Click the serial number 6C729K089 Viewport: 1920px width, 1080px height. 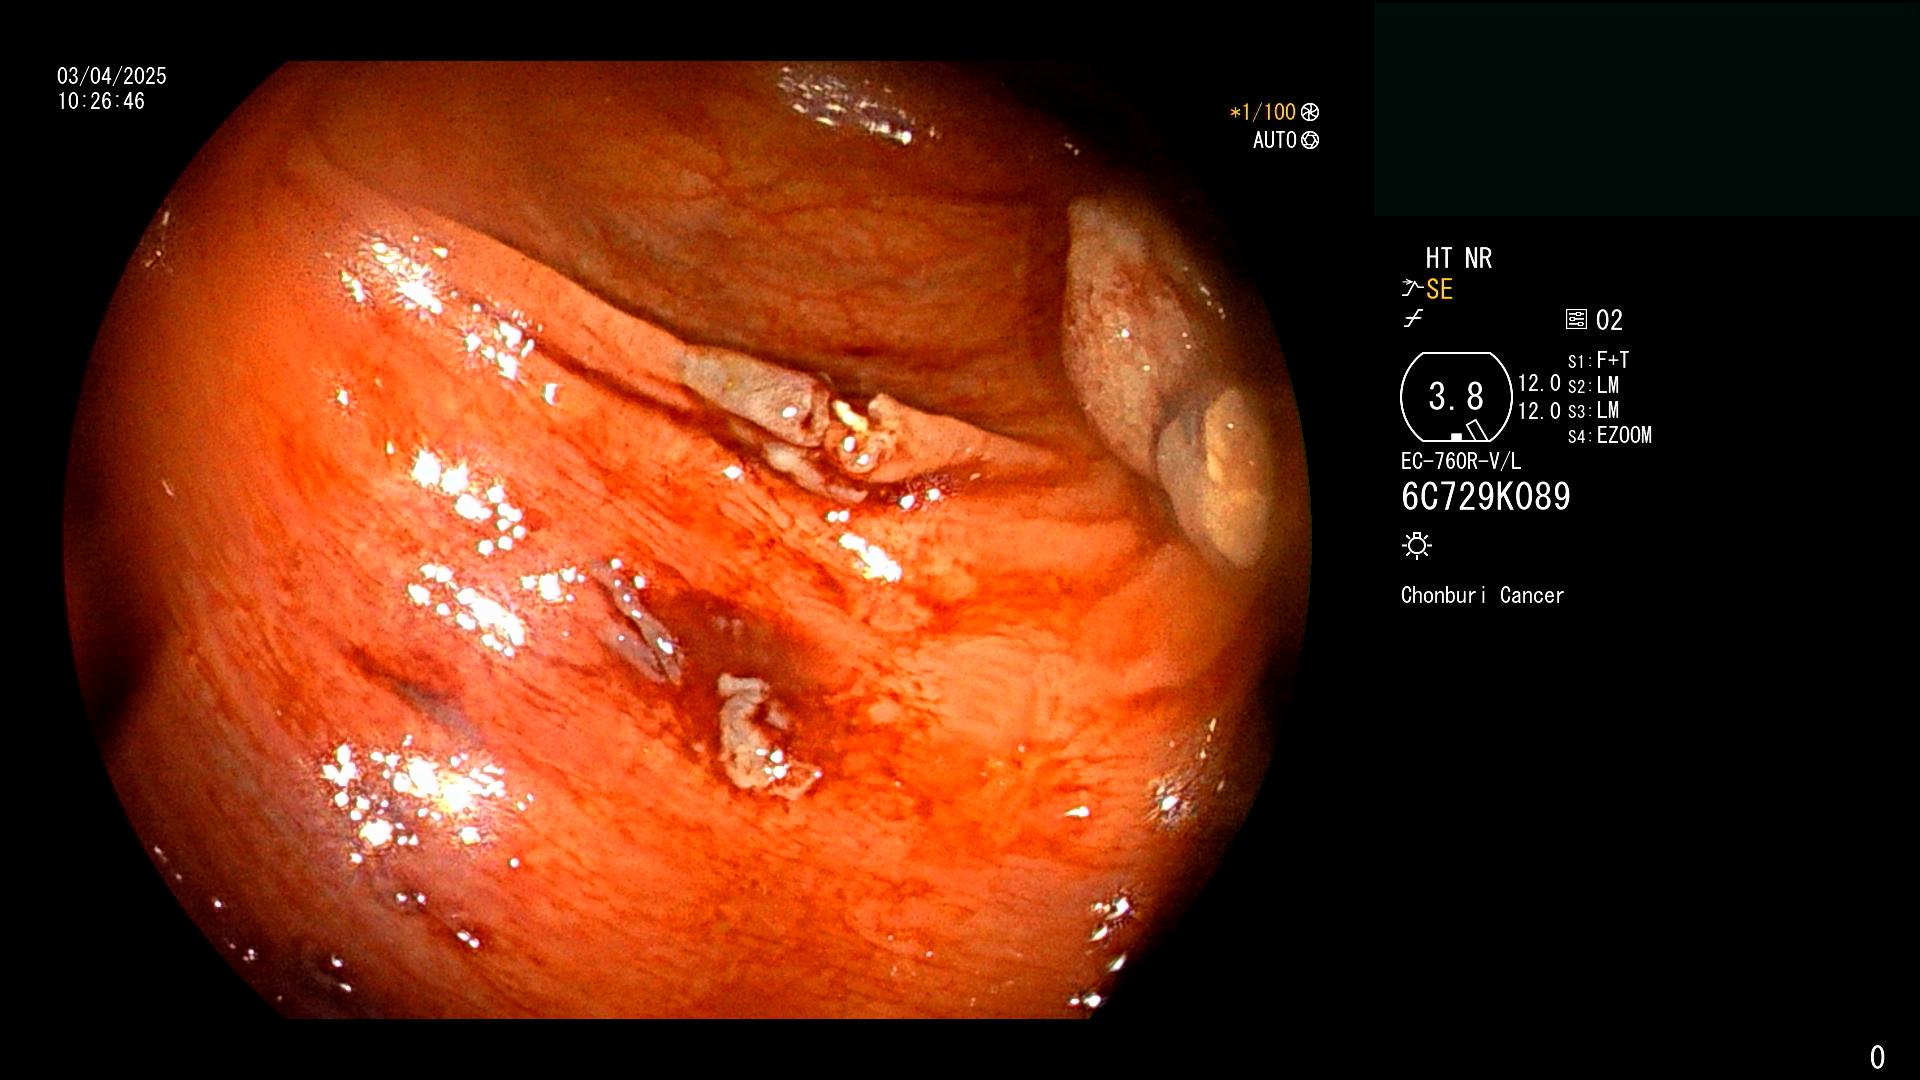point(1486,497)
